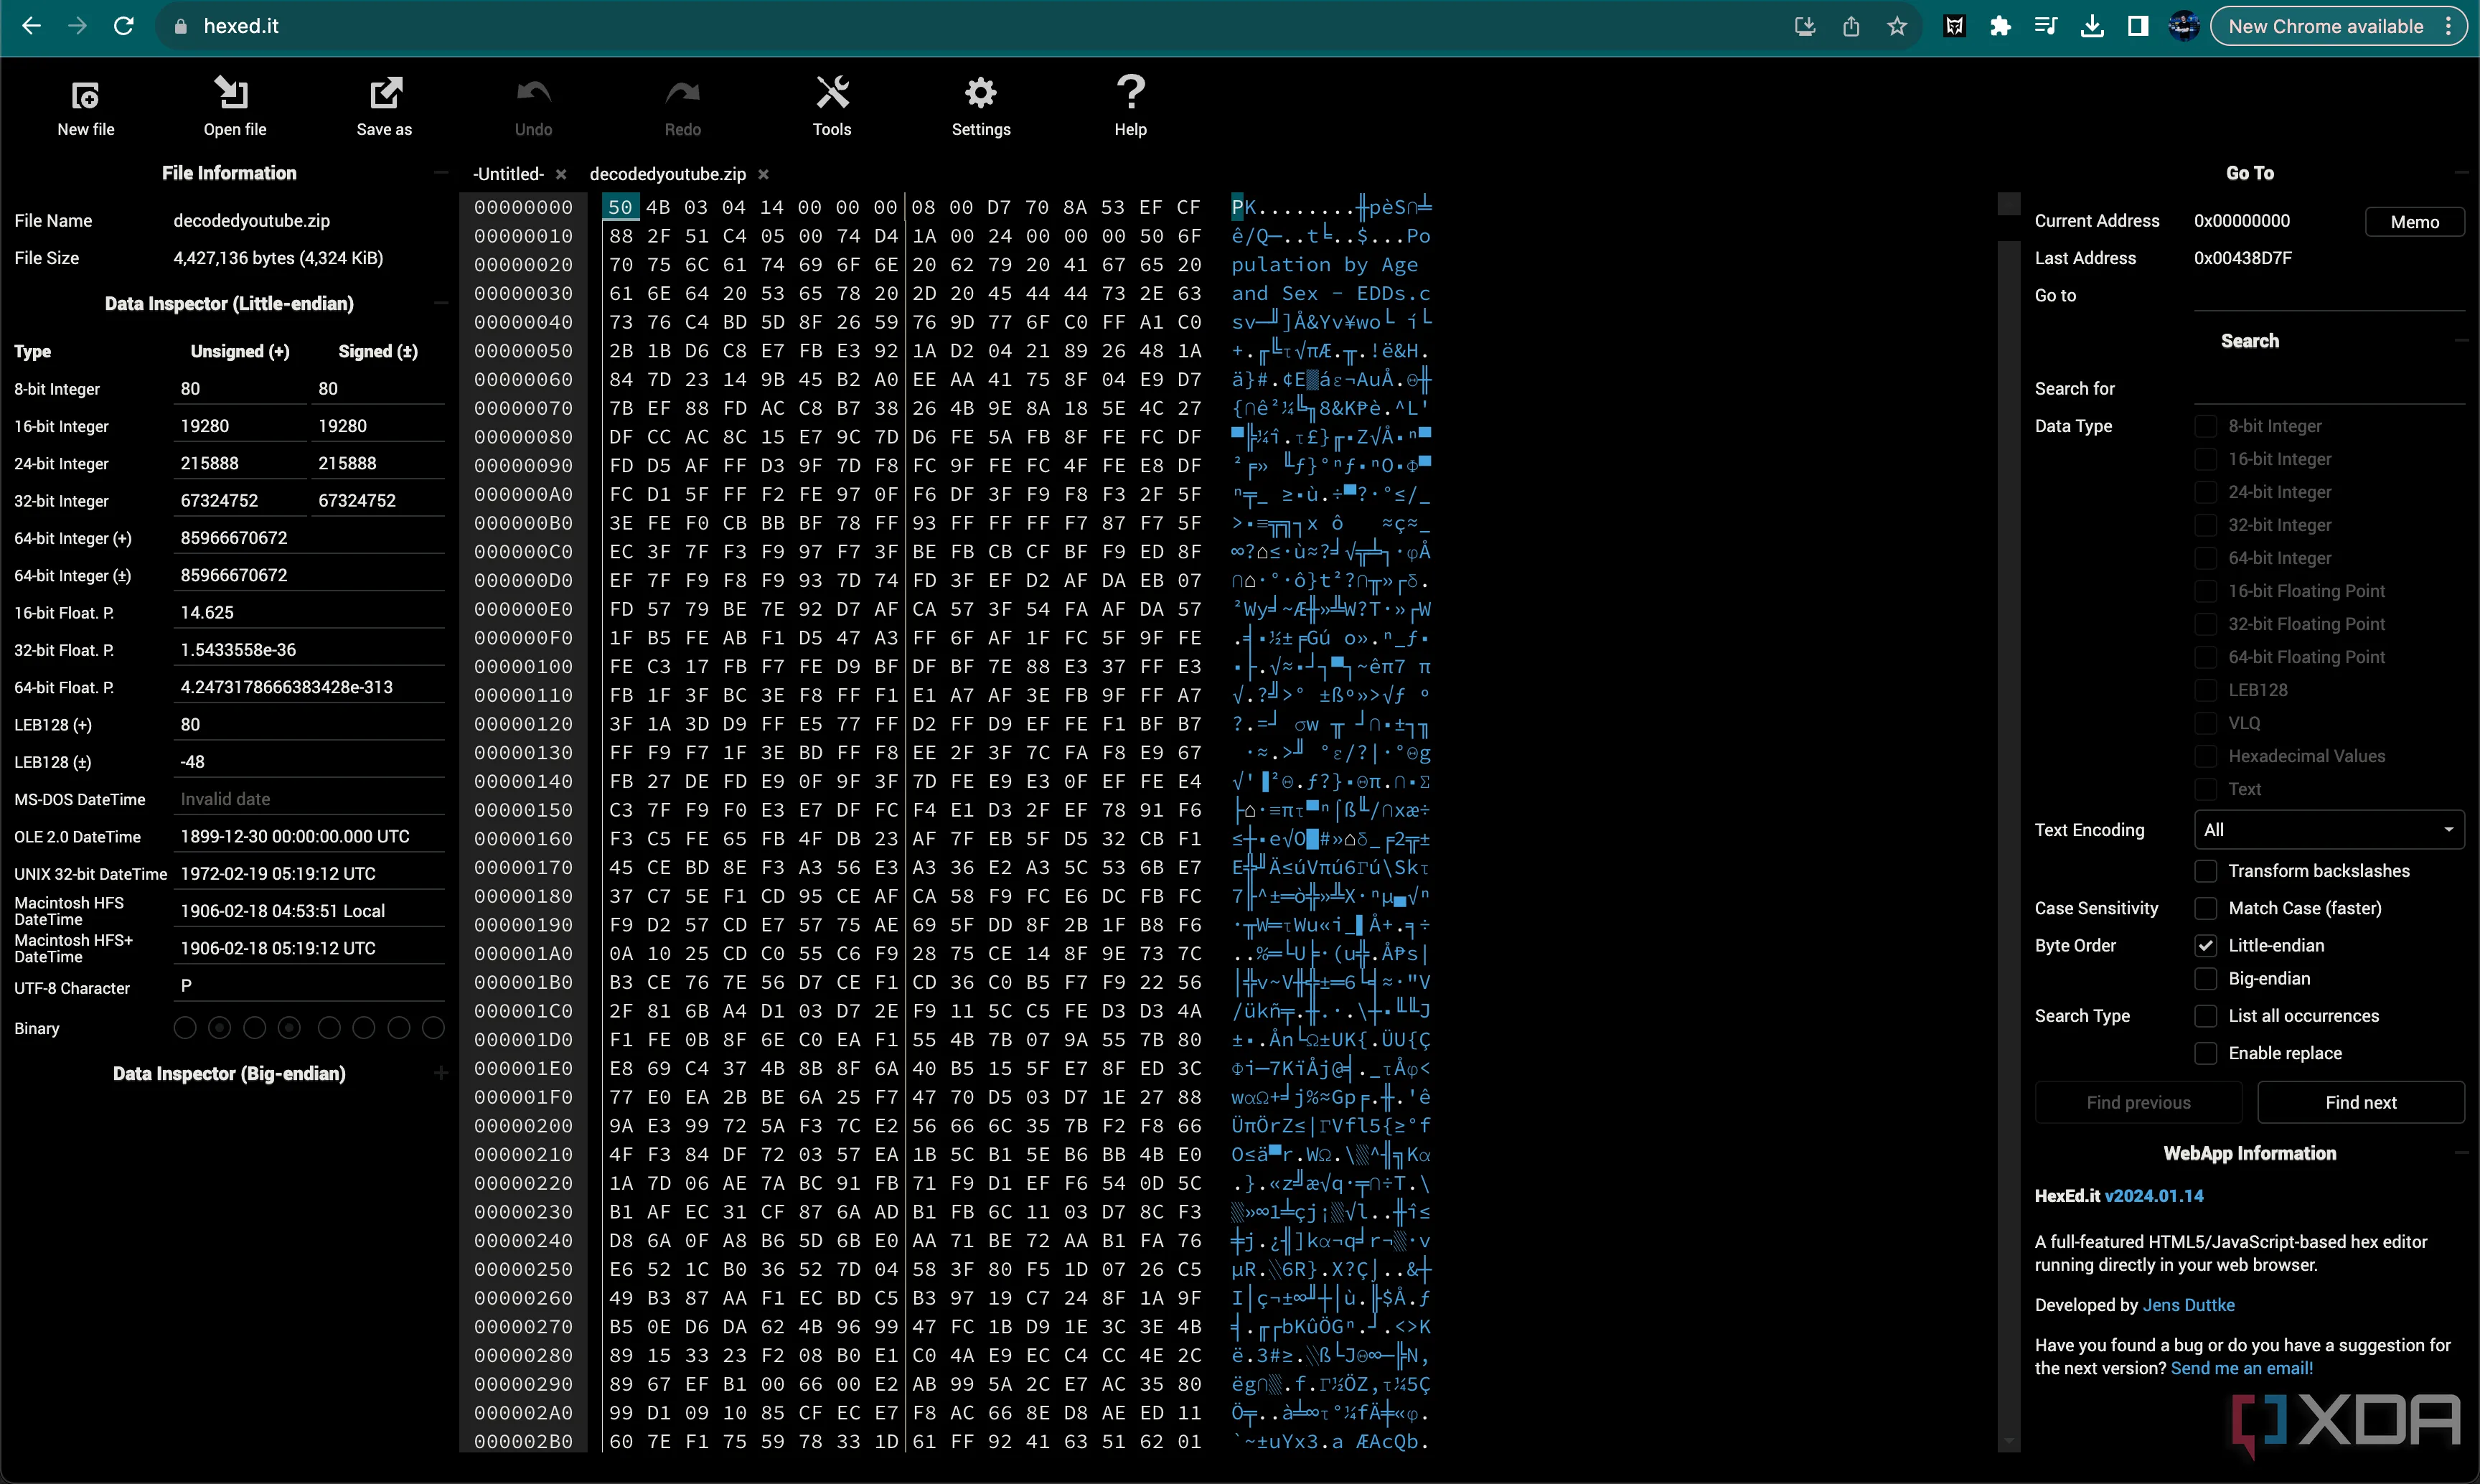The height and width of the screenshot is (1484, 2480).
Task: Expand Data Inspector (Big-endian) panel
Action: (441, 1073)
